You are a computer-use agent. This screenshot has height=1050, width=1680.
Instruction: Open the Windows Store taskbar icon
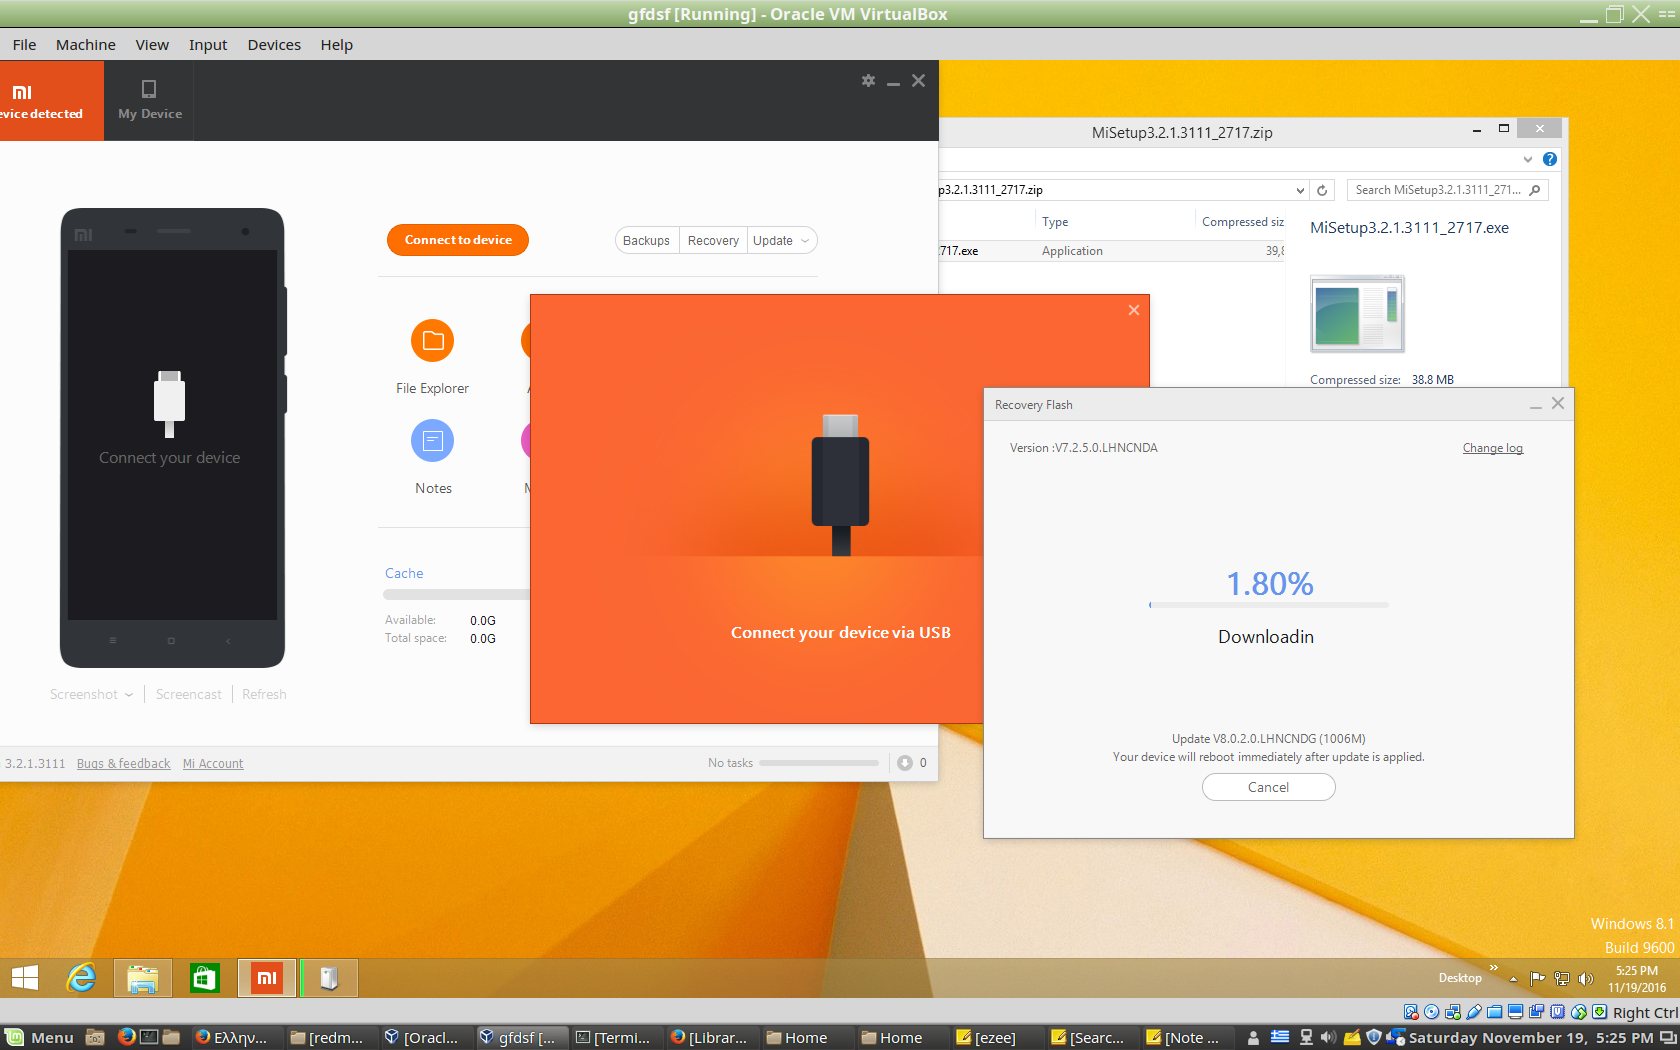pos(205,978)
